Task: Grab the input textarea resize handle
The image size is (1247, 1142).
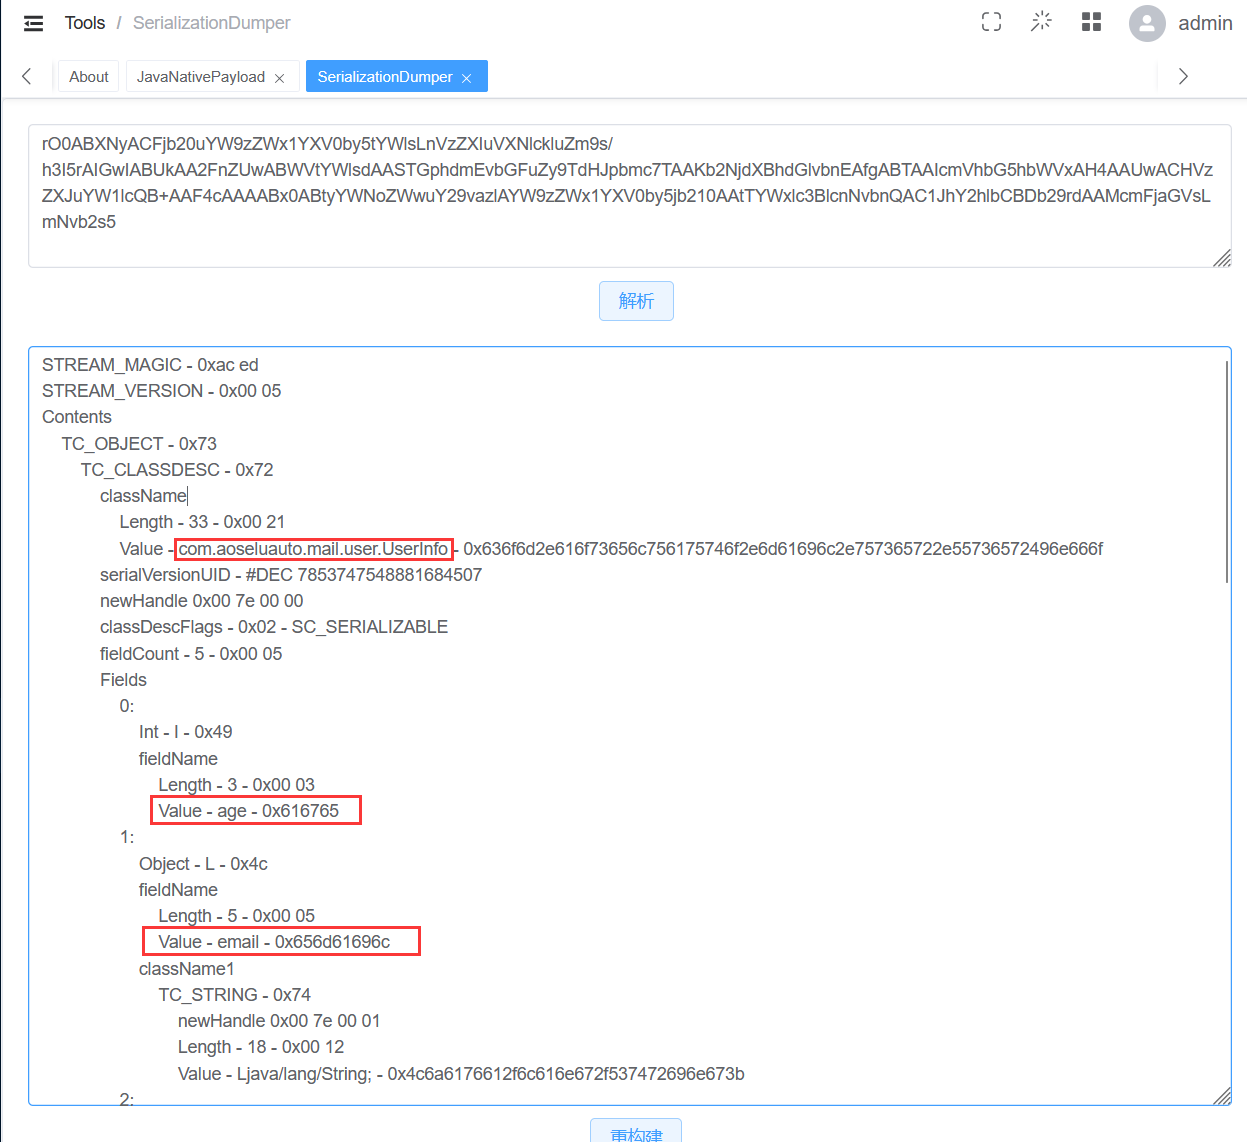Action: (x=1222, y=259)
